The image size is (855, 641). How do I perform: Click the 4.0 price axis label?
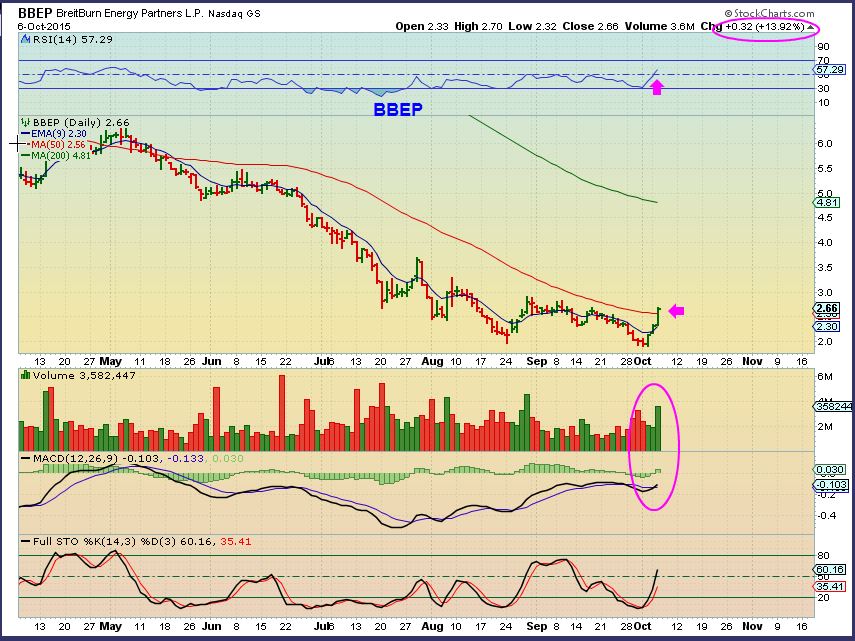pos(825,242)
